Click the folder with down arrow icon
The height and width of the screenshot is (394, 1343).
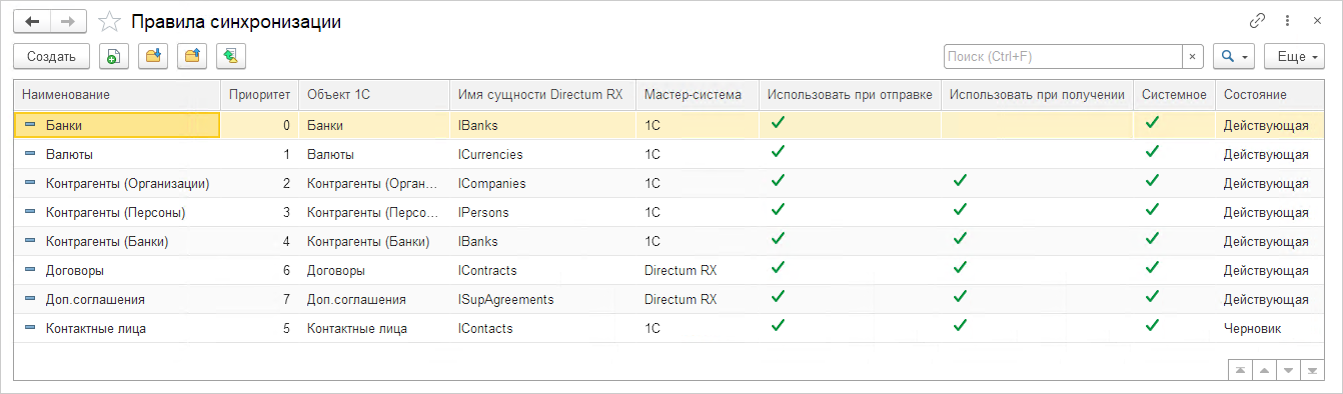[x=153, y=57]
